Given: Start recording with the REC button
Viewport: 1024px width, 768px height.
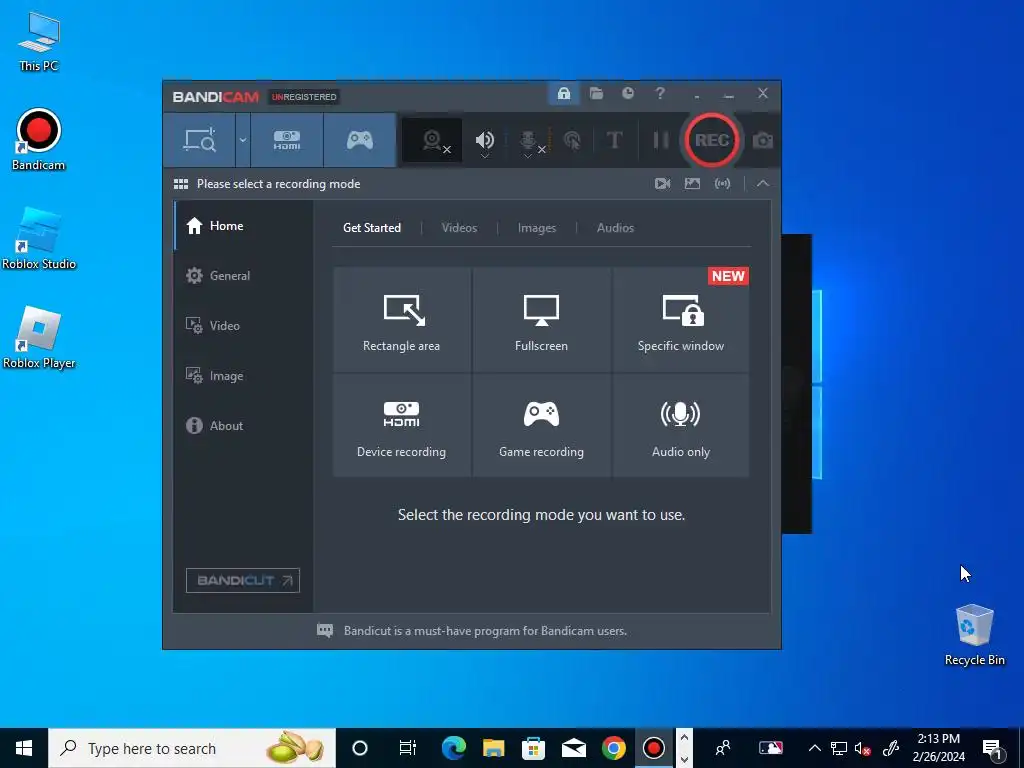Looking at the screenshot, I should (712, 140).
